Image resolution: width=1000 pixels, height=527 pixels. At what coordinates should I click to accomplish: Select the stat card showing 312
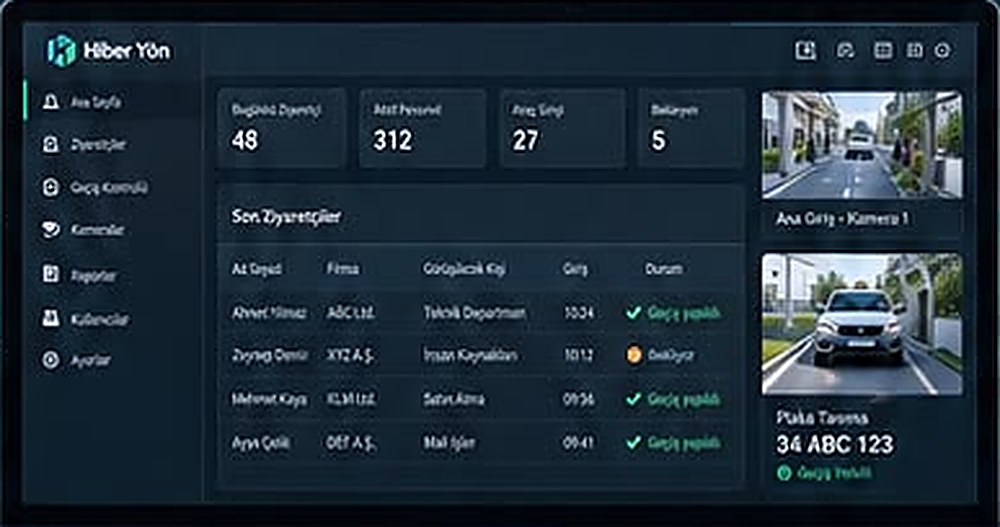(422, 128)
